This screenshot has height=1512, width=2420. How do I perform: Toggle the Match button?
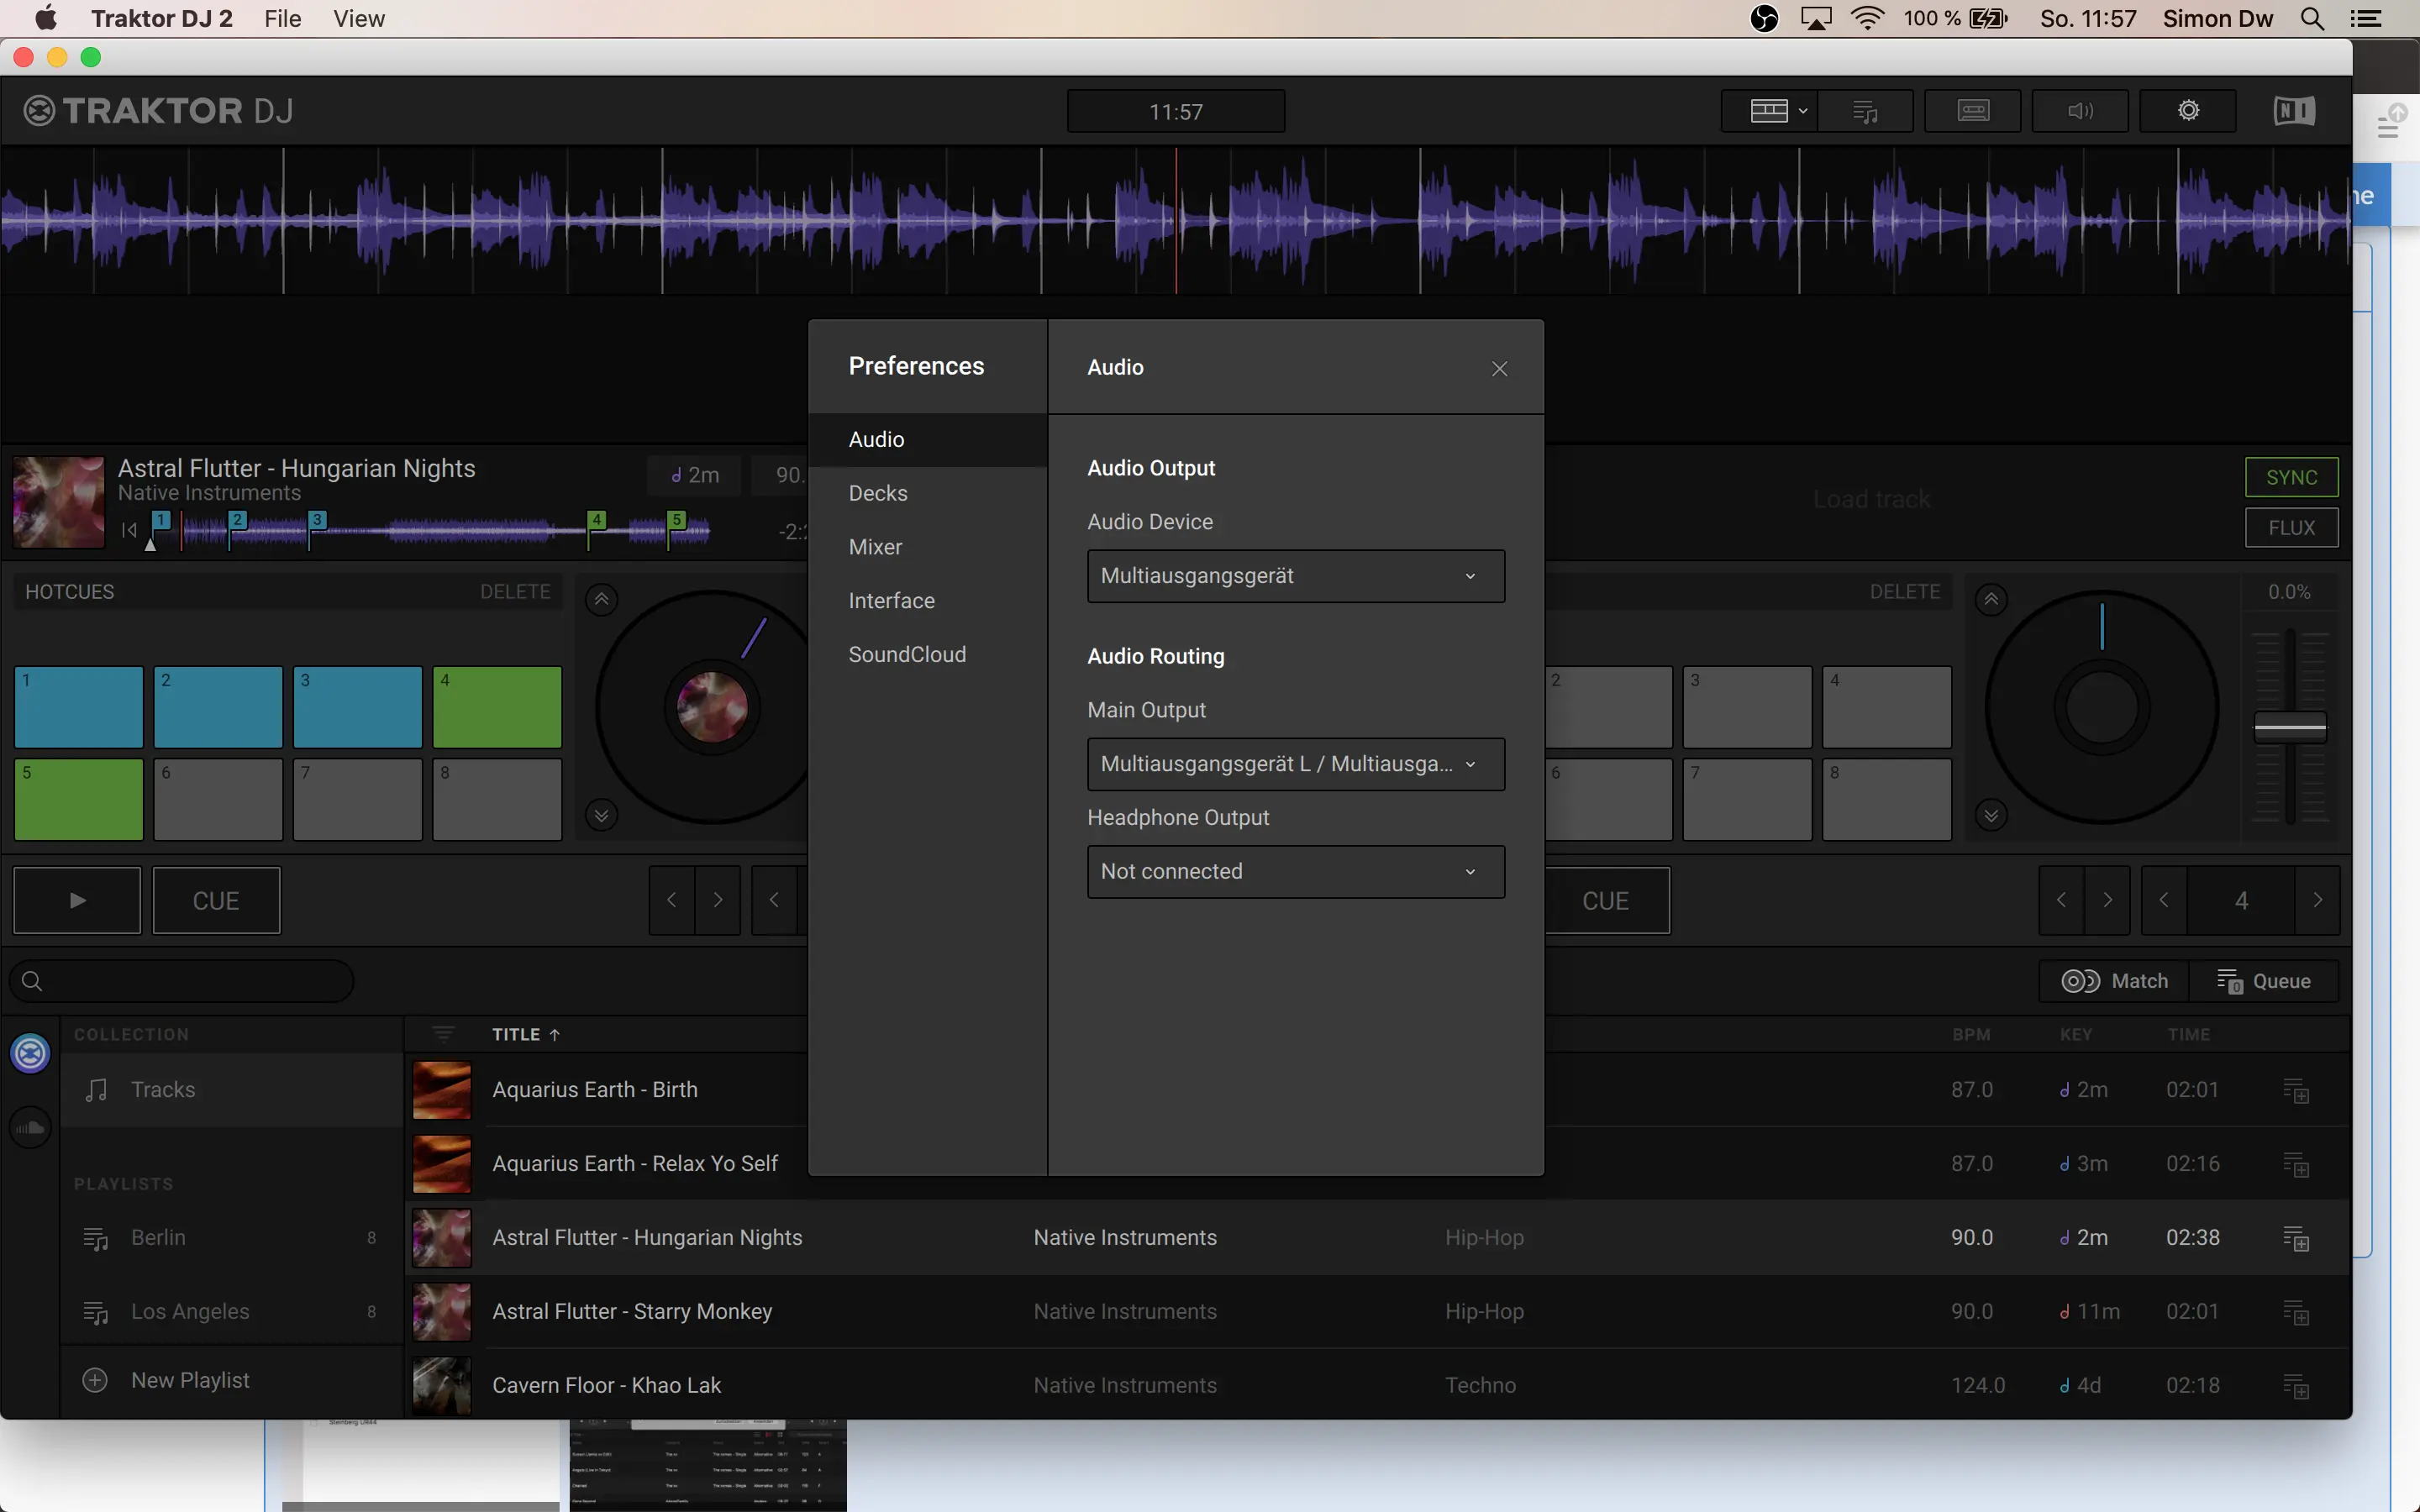click(x=2114, y=981)
